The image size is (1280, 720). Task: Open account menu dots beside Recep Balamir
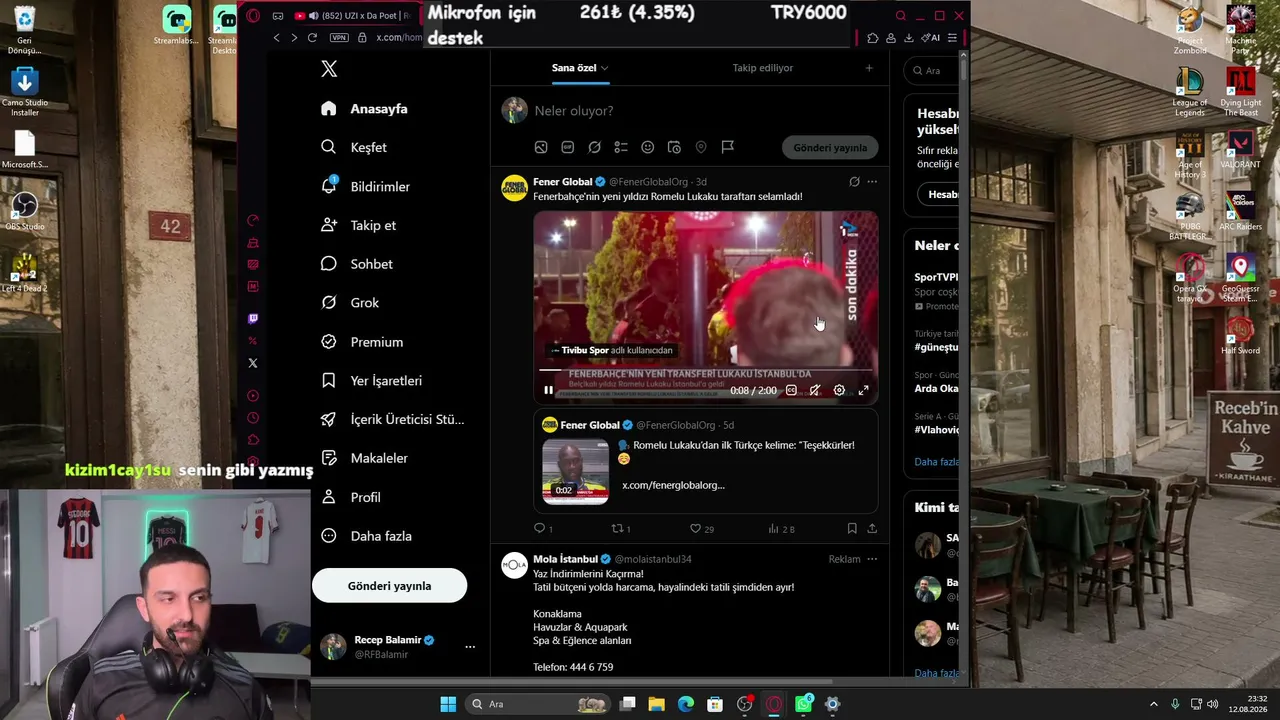(470, 647)
